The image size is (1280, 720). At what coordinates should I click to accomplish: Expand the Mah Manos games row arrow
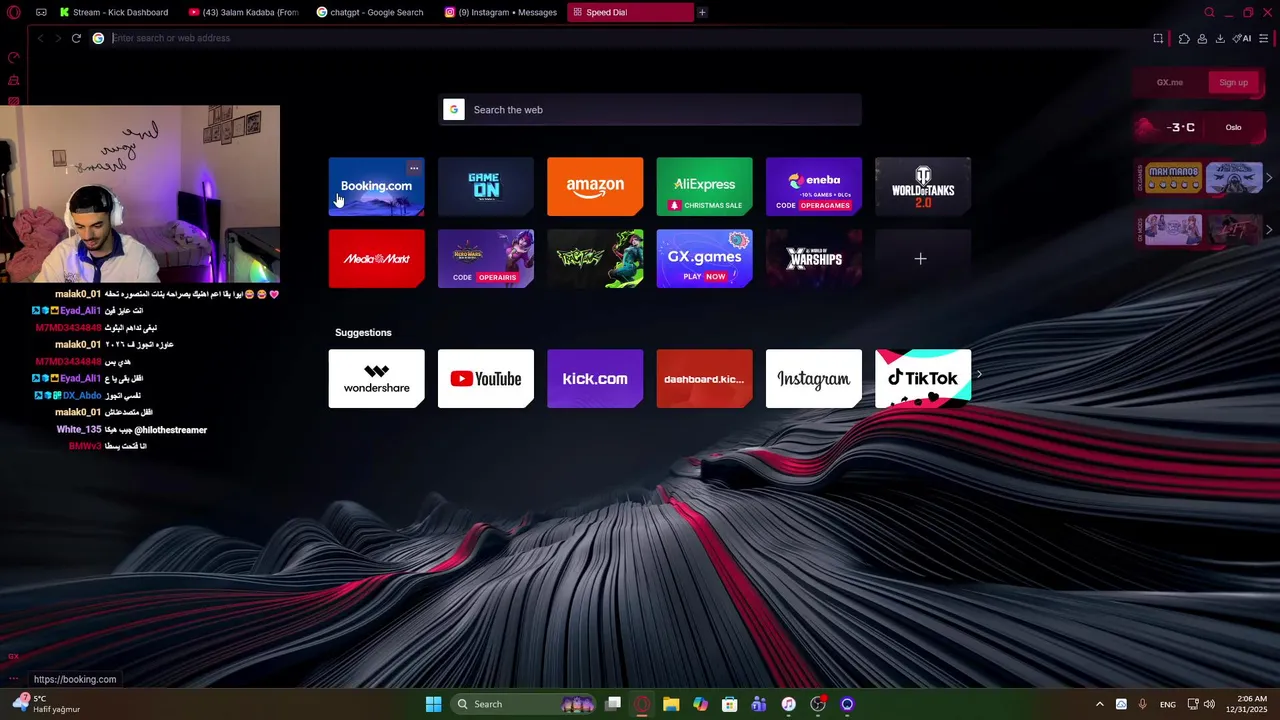point(1269,178)
